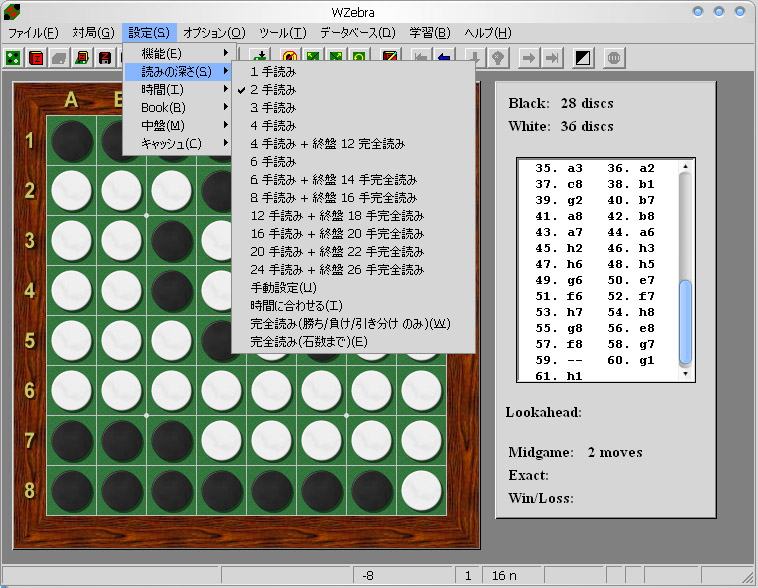
Task: Select move 60. g1 in move list
Action: 631,360
